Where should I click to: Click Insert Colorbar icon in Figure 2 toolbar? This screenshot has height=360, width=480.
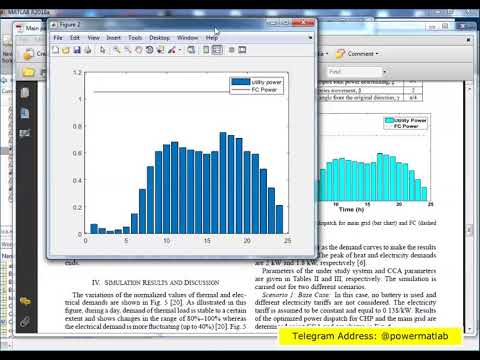click(x=206, y=50)
